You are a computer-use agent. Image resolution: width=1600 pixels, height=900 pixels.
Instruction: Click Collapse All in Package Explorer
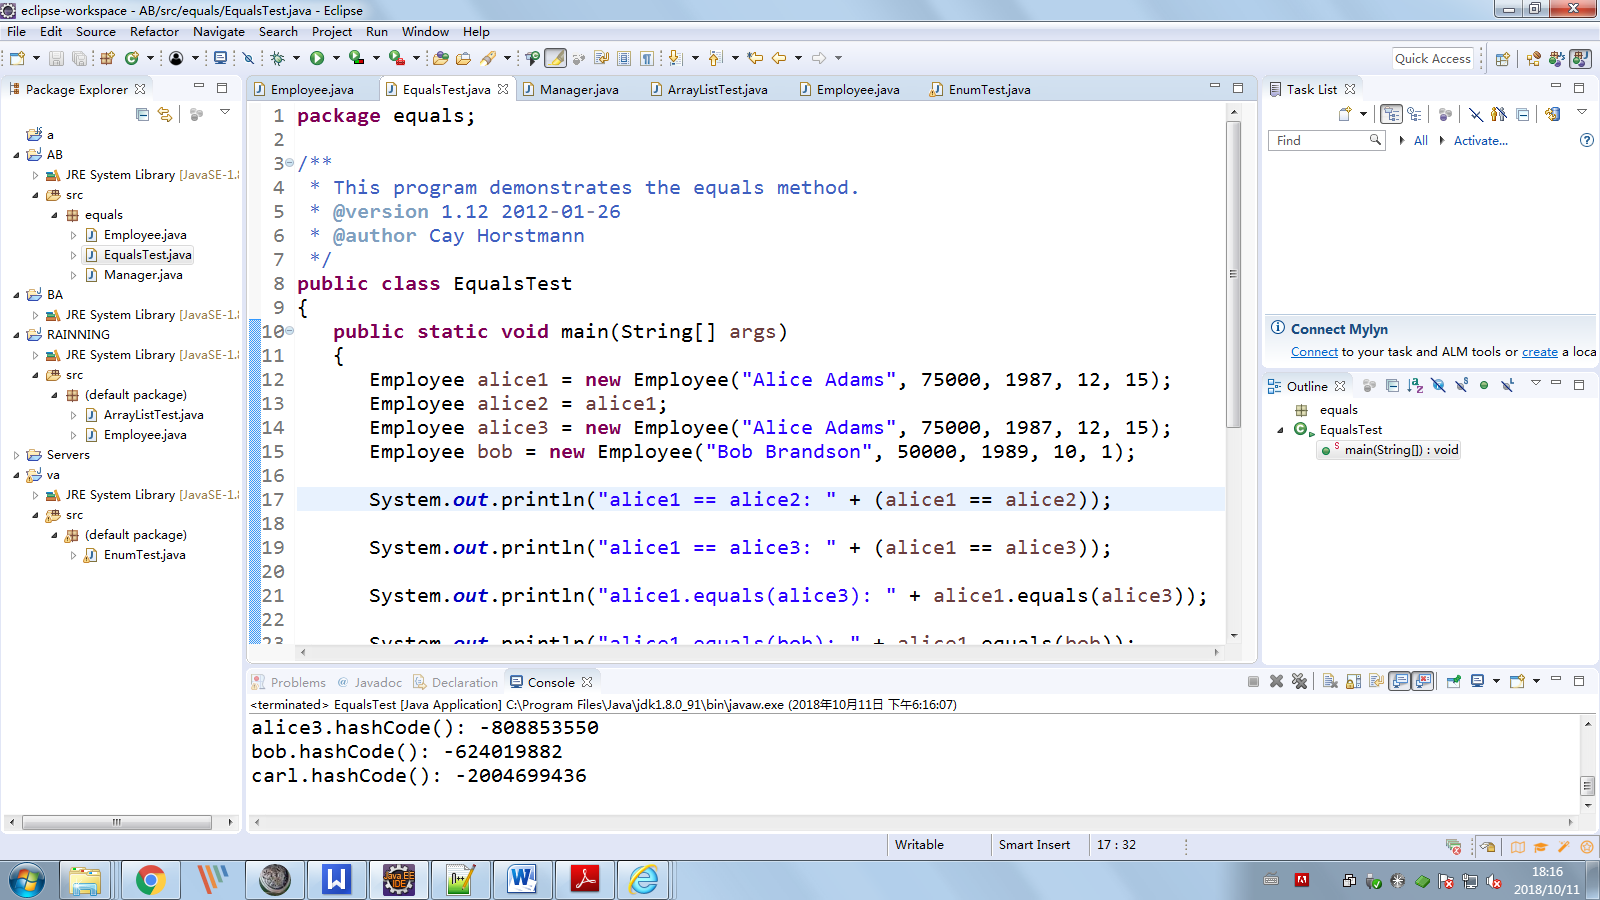pyautogui.click(x=142, y=114)
